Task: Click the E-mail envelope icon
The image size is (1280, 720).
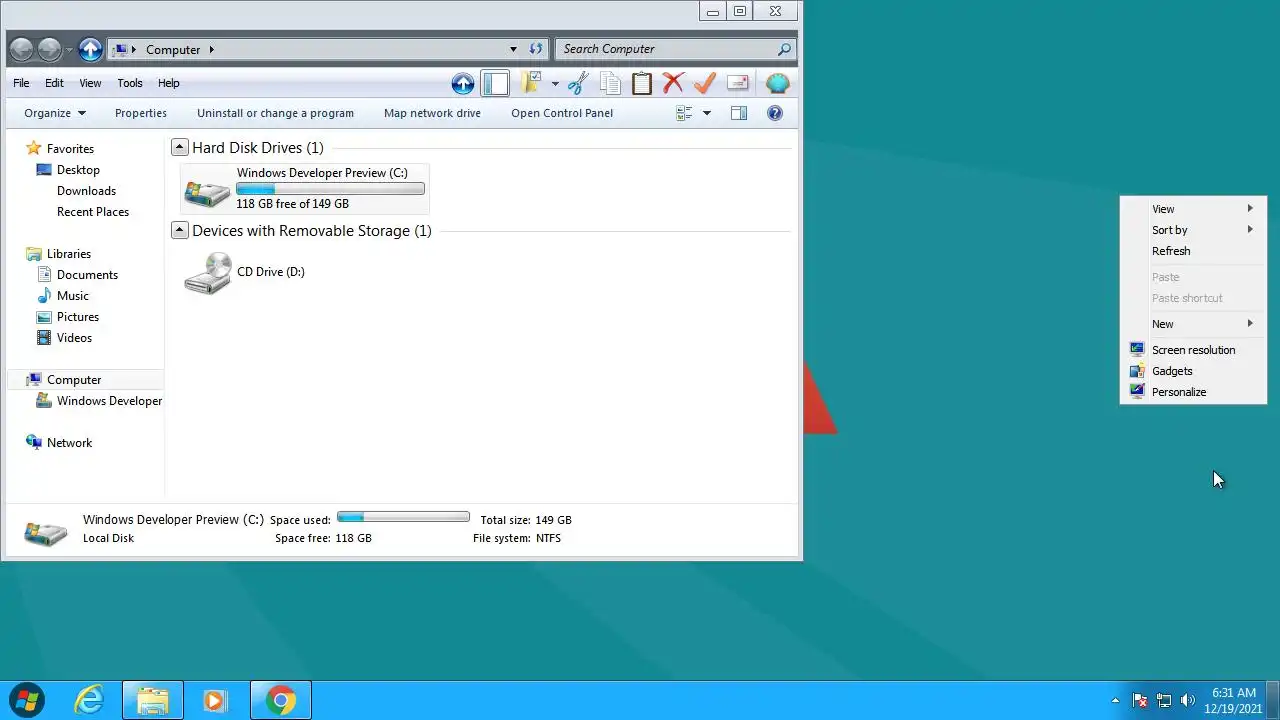Action: tap(738, 84)
